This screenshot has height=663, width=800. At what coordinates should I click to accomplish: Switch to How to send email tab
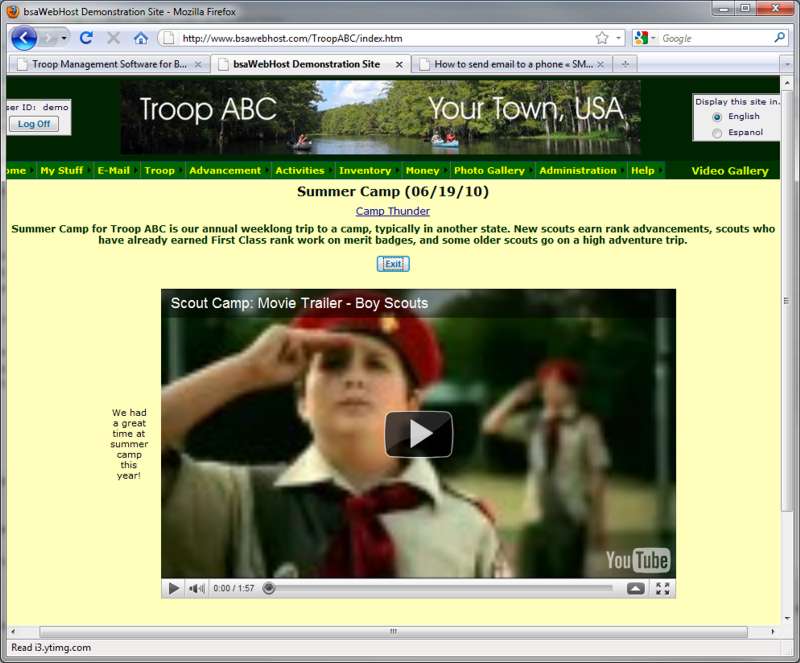pyautogui.click(x=512, y=64)
